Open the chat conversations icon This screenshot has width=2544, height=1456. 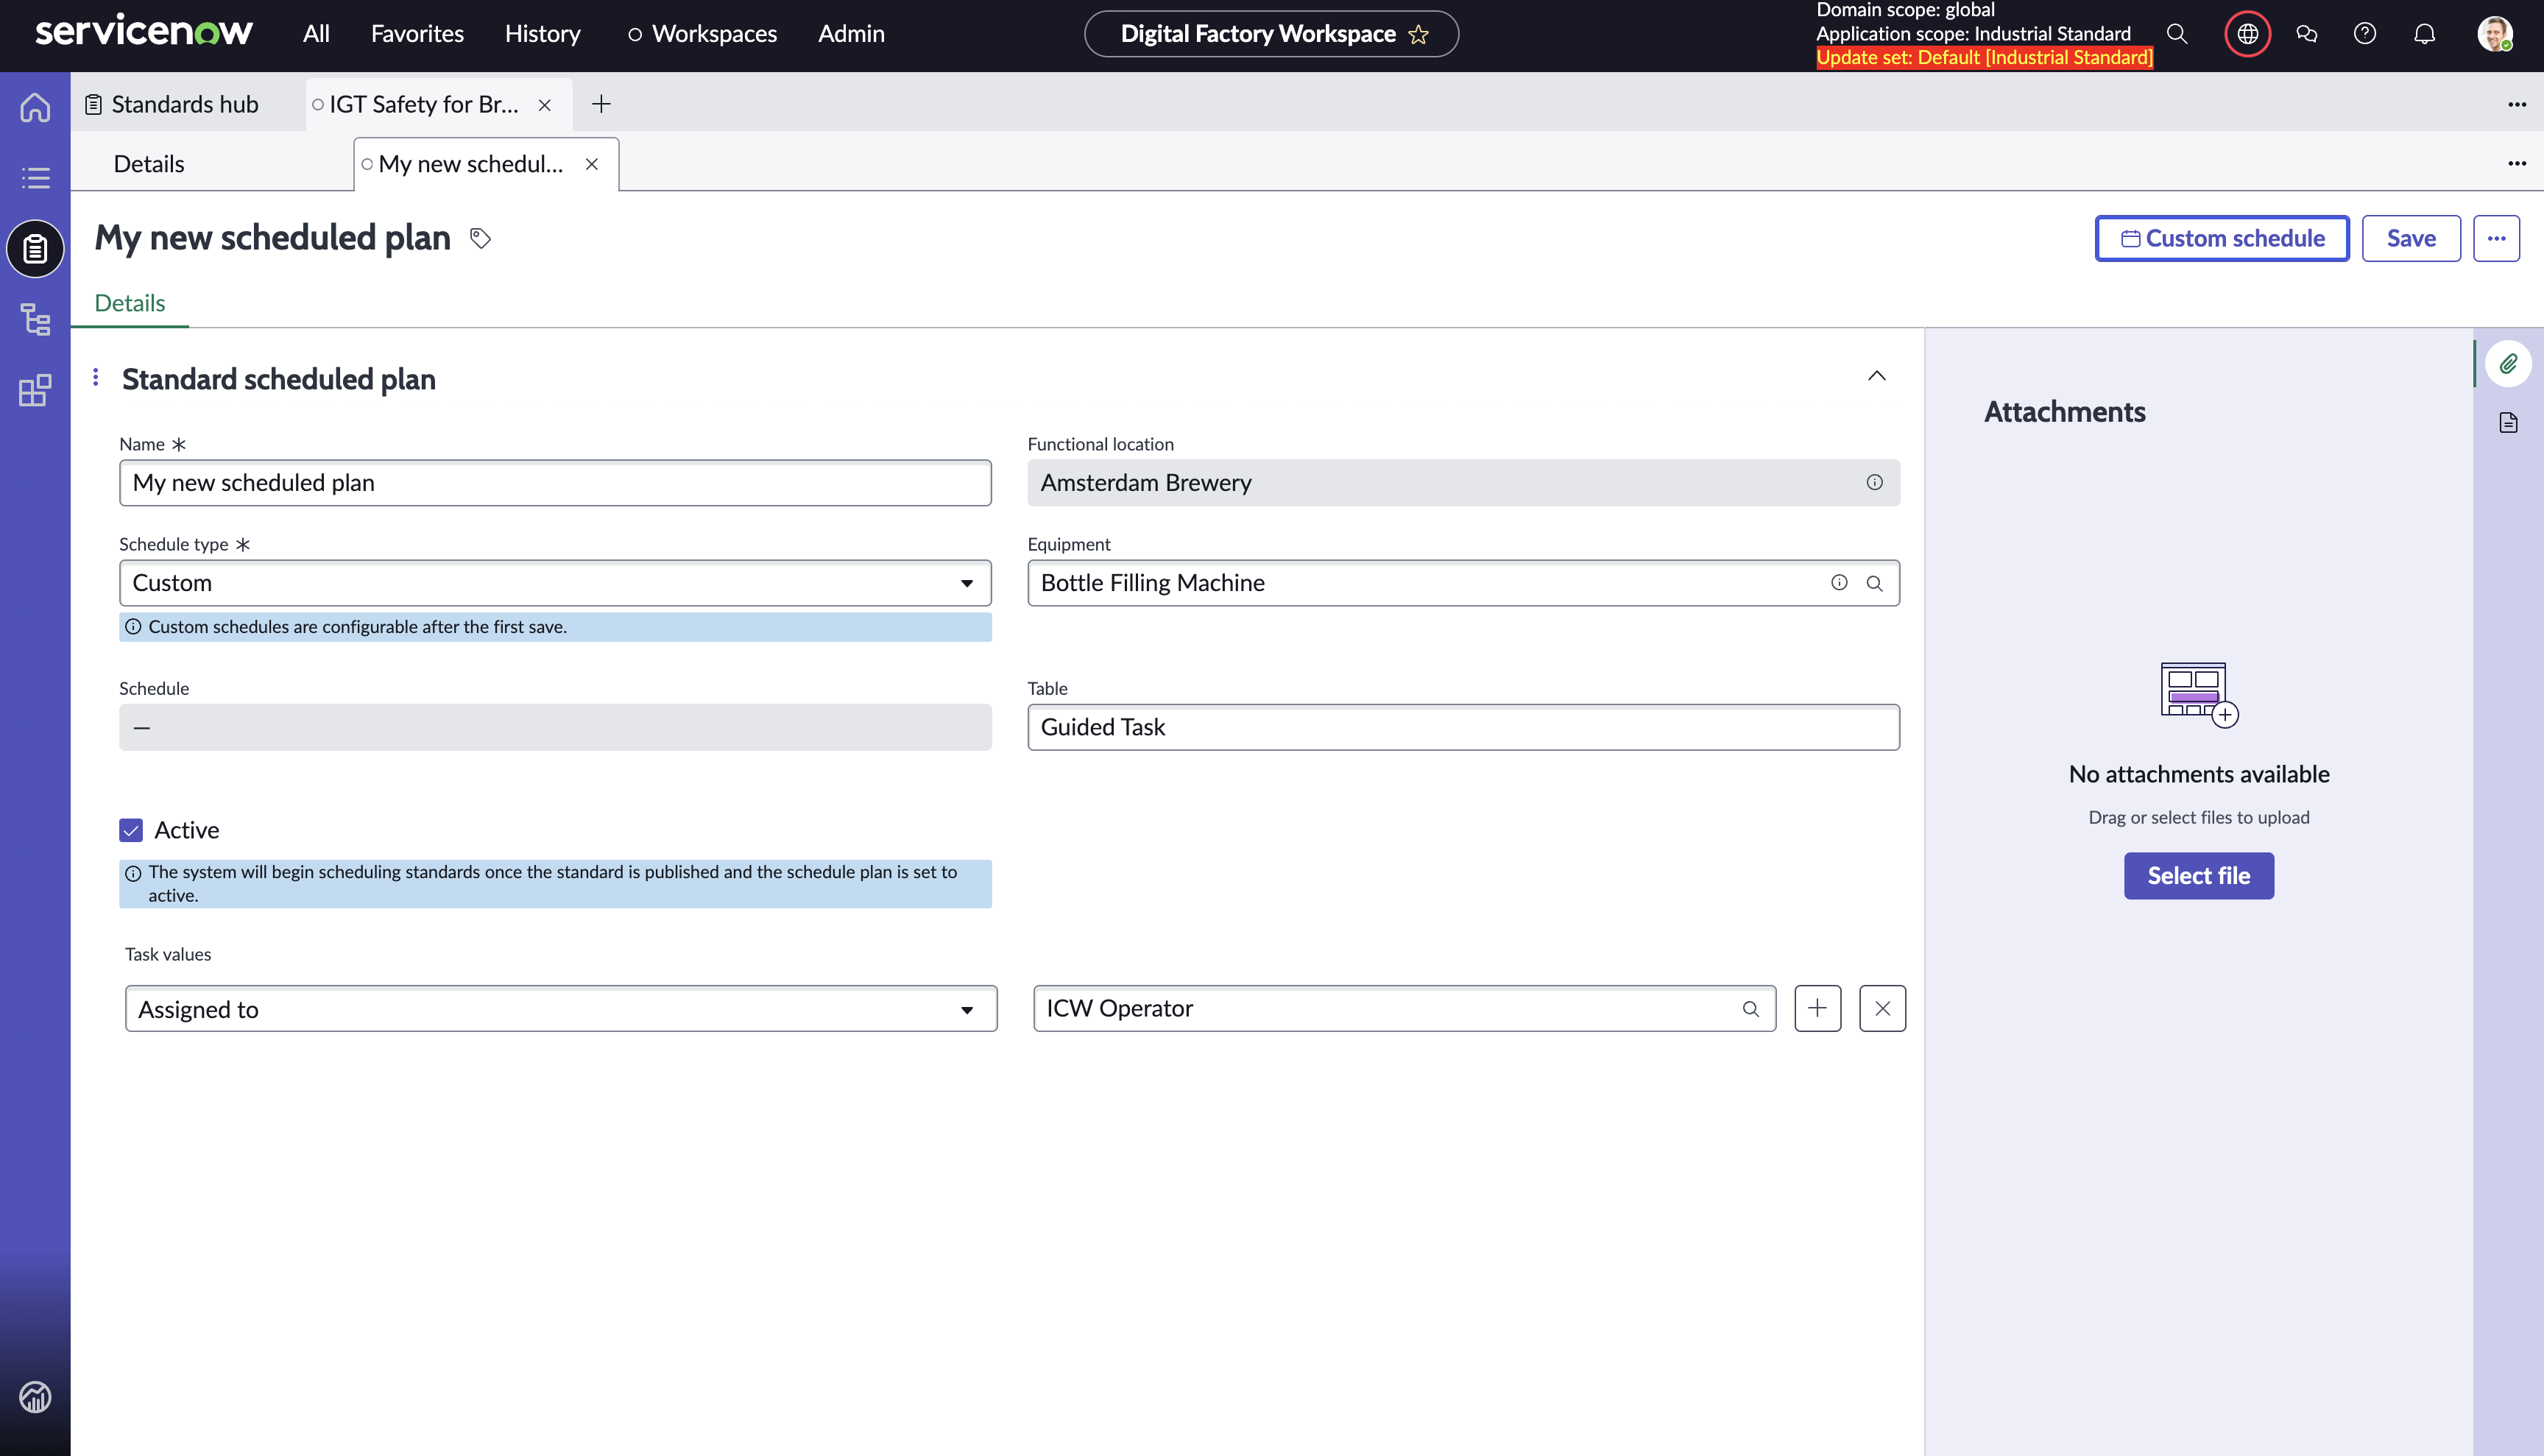point(2307,34)
